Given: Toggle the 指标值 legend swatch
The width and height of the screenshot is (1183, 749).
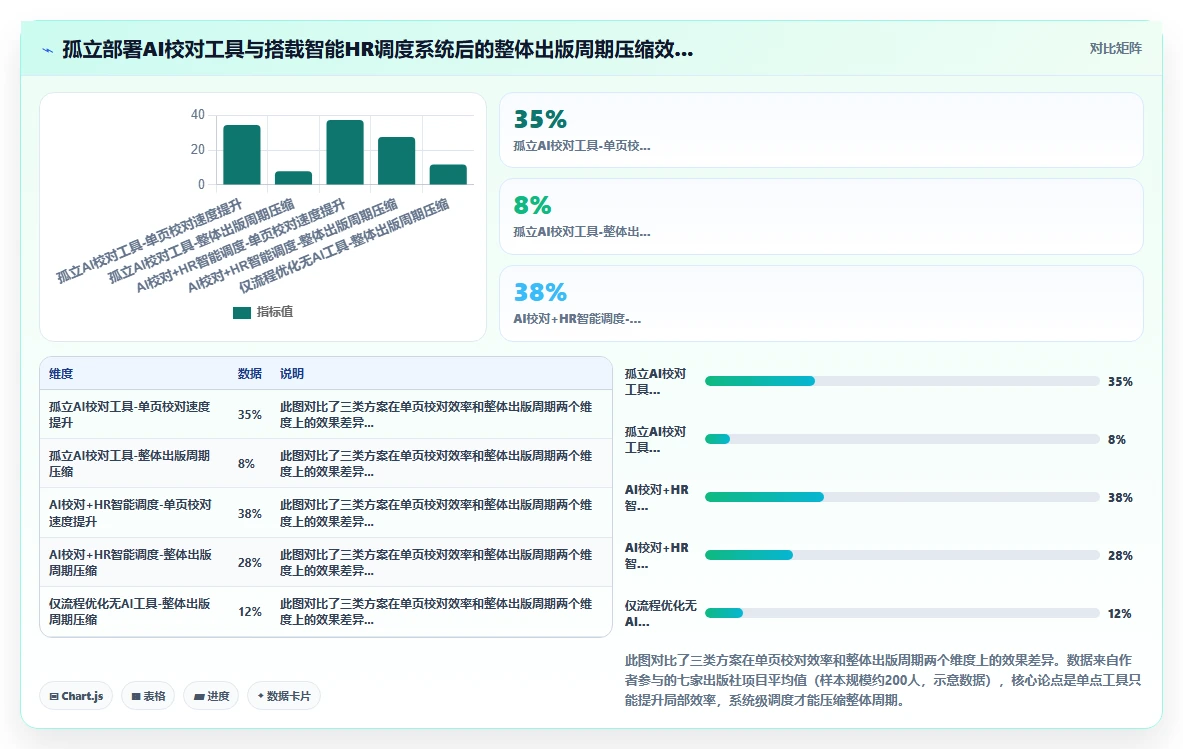Looking at the screenshot, I should pyautogui.click(x=241, y=312).
